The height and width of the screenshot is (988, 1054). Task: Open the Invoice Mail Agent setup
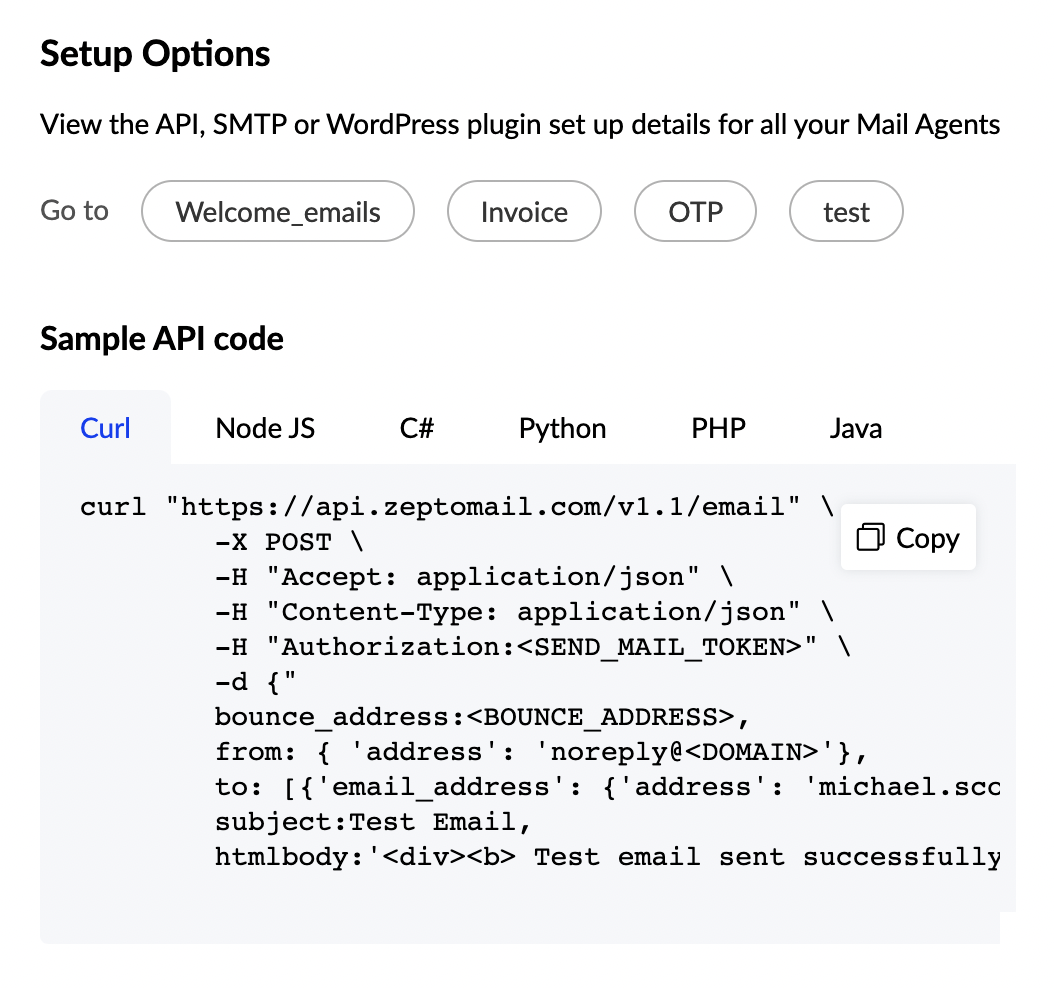click(x=523, y=211)
